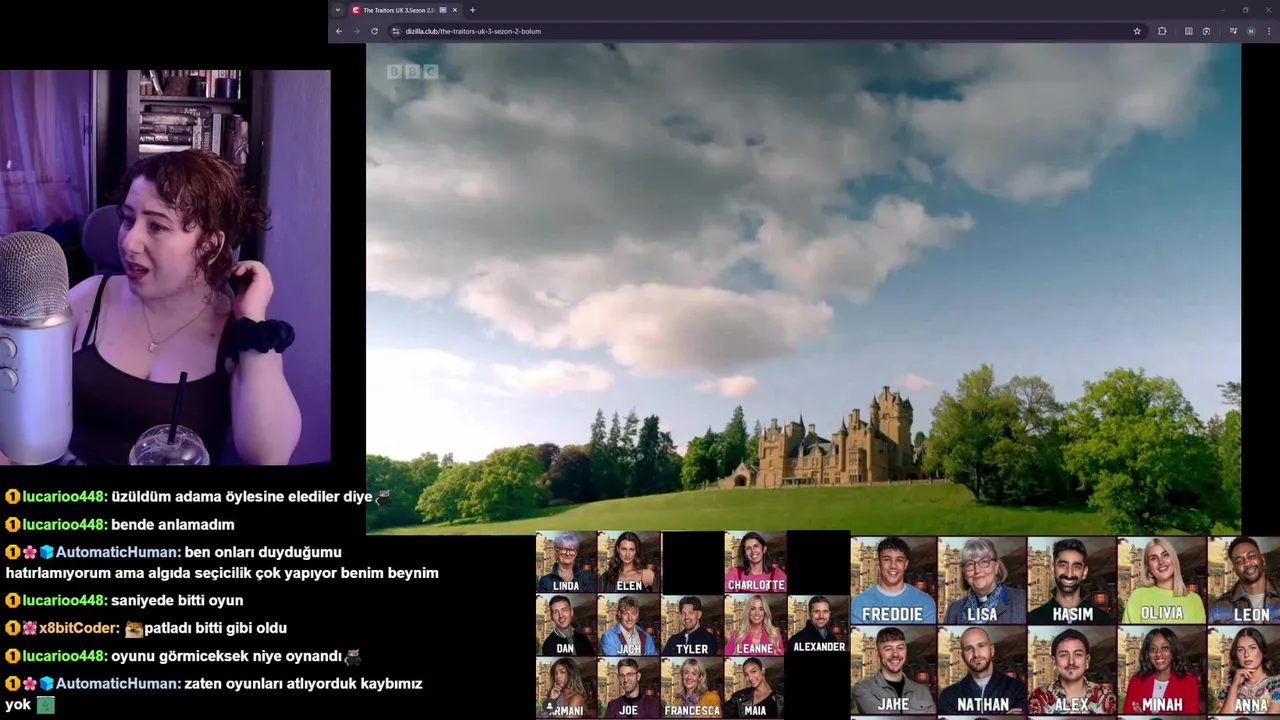1280x720 pixels.
Task: Click the streamer webcam feed
Action: click(165, 267)
